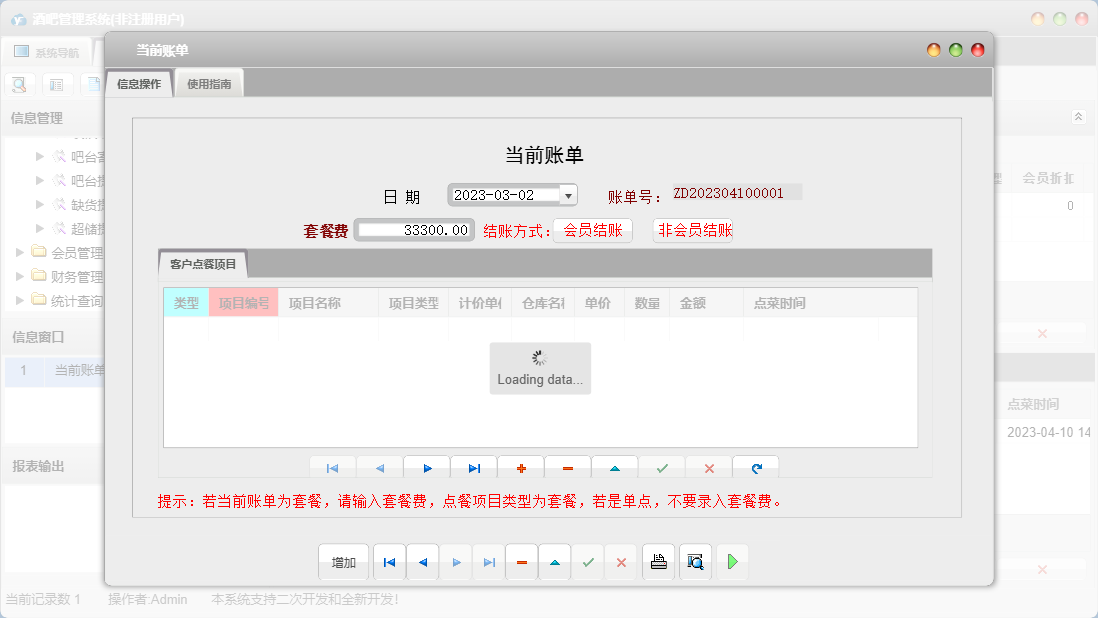Screen dimensions: 1098x618
Task: Click the first-record navigation icon in the bottom toolbar
Action: click(x=389, y=561)
